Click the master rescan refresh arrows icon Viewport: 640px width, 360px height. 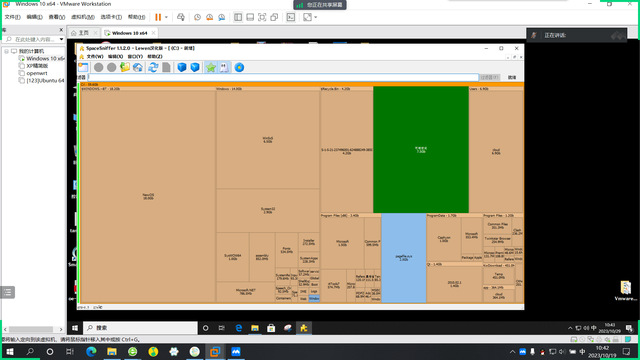coord(153,67)
